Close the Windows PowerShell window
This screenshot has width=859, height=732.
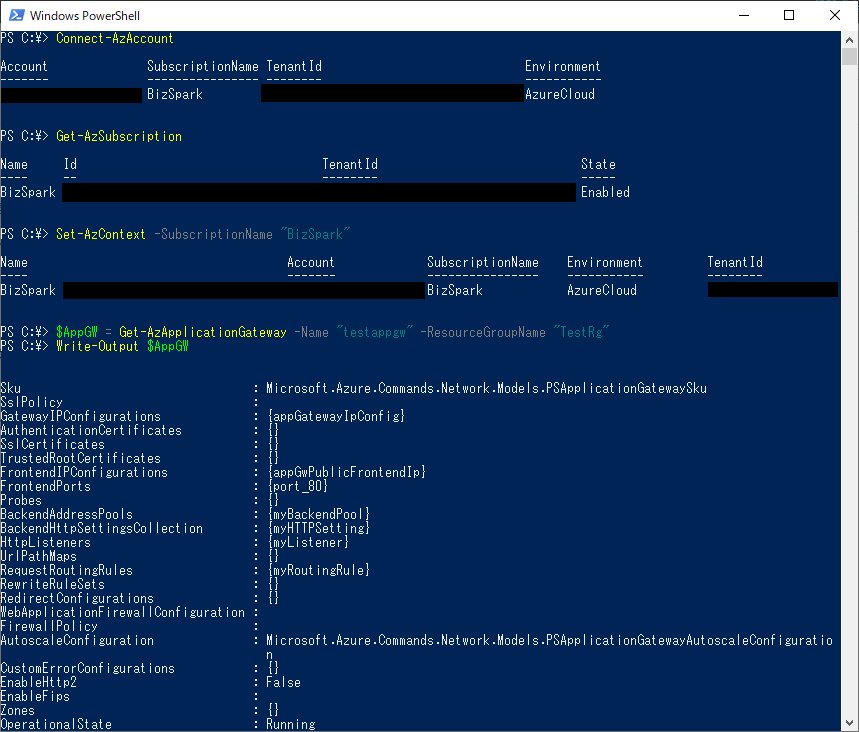point(834,15)
